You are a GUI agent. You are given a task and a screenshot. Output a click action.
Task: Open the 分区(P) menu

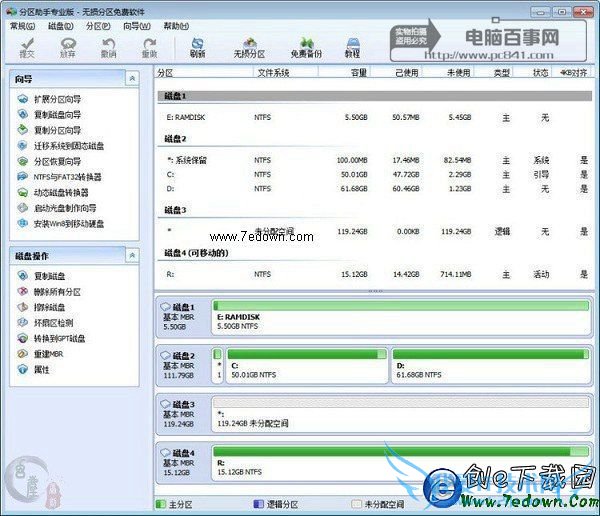98,26
